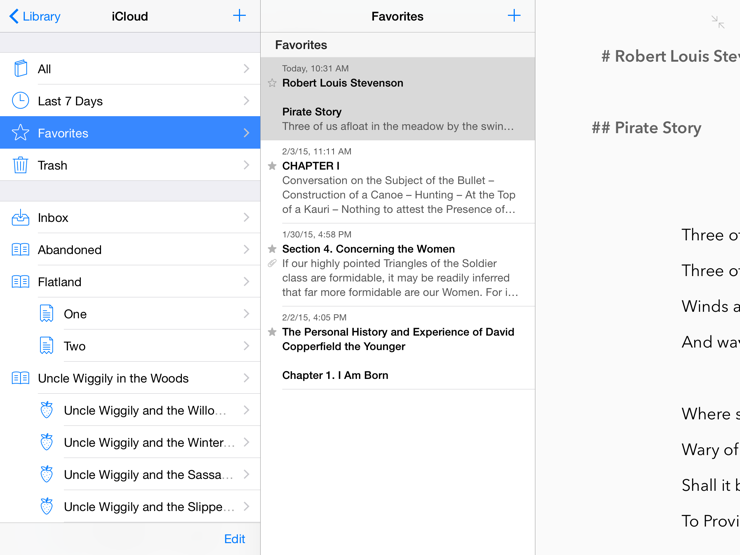The image size is (740, 555).
Task: Toggle the favorite star on CHAPTER I
Action: [x=272, y=166]
